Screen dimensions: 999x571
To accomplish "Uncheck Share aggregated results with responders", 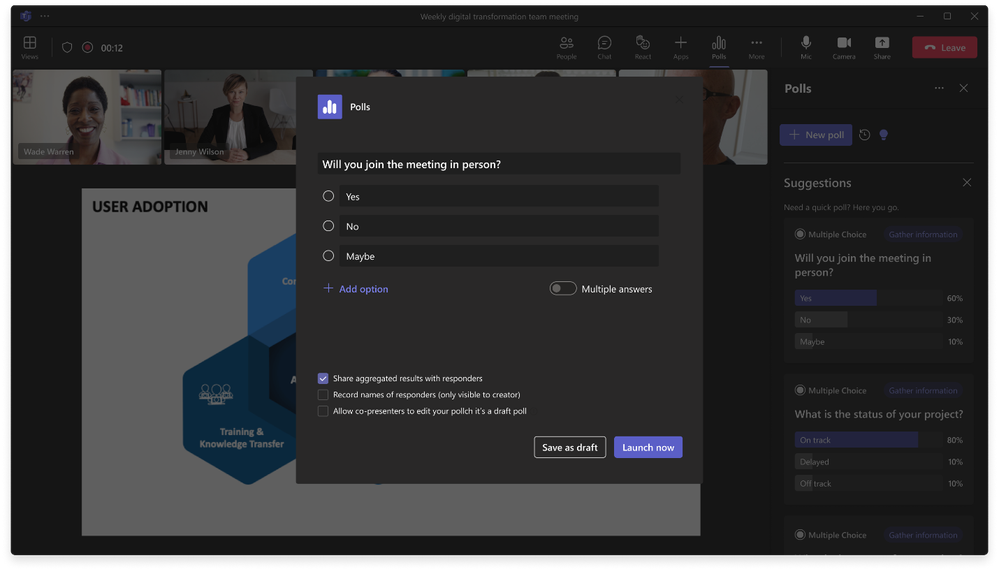I will (x=323, y=379).
